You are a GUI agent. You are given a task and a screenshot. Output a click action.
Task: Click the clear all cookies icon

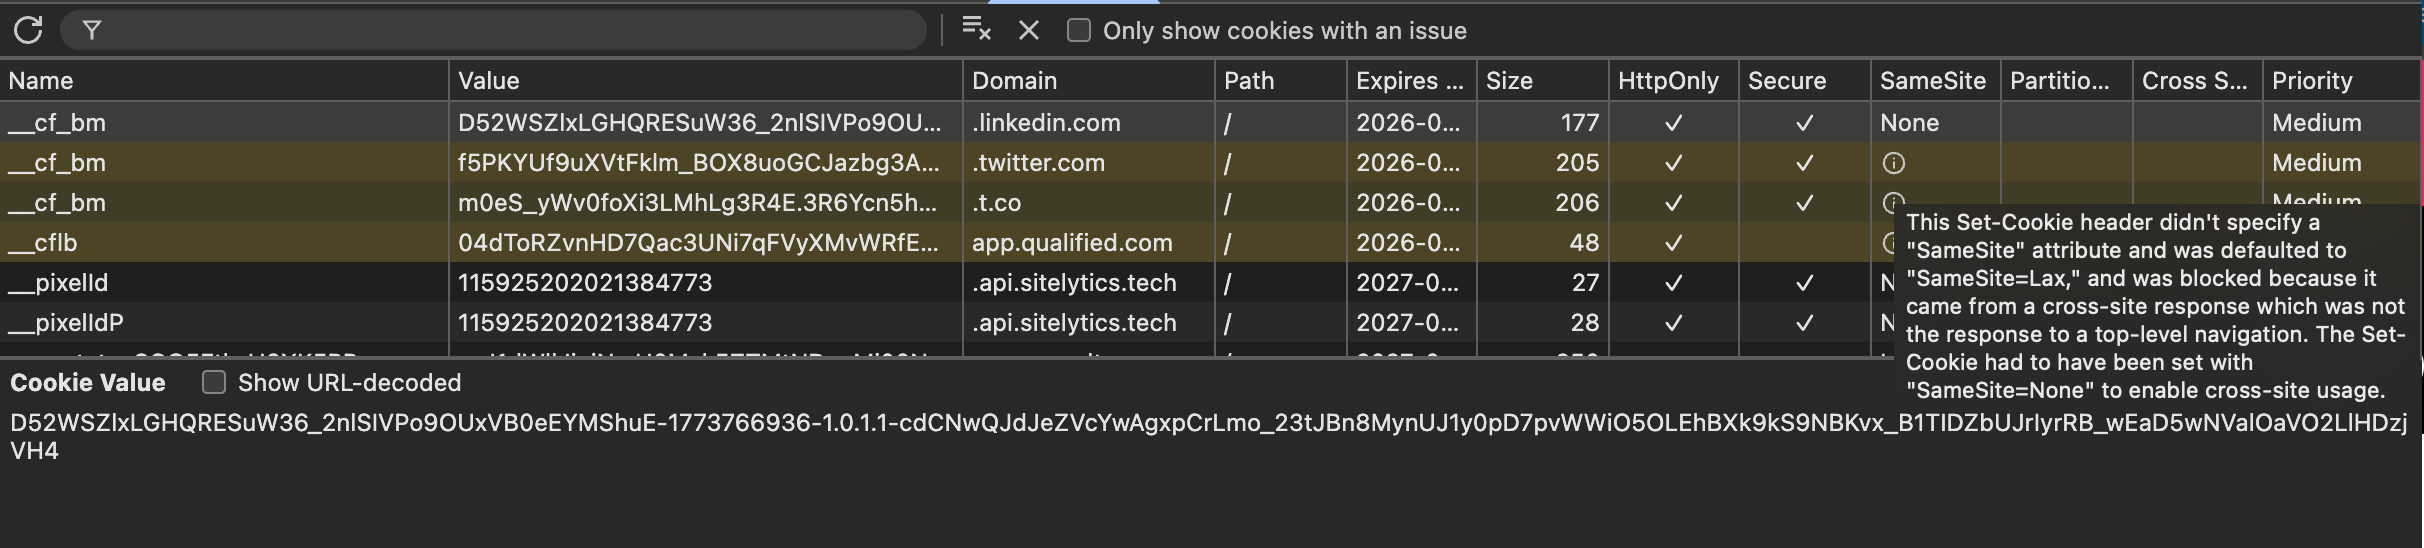coord(975,30)
